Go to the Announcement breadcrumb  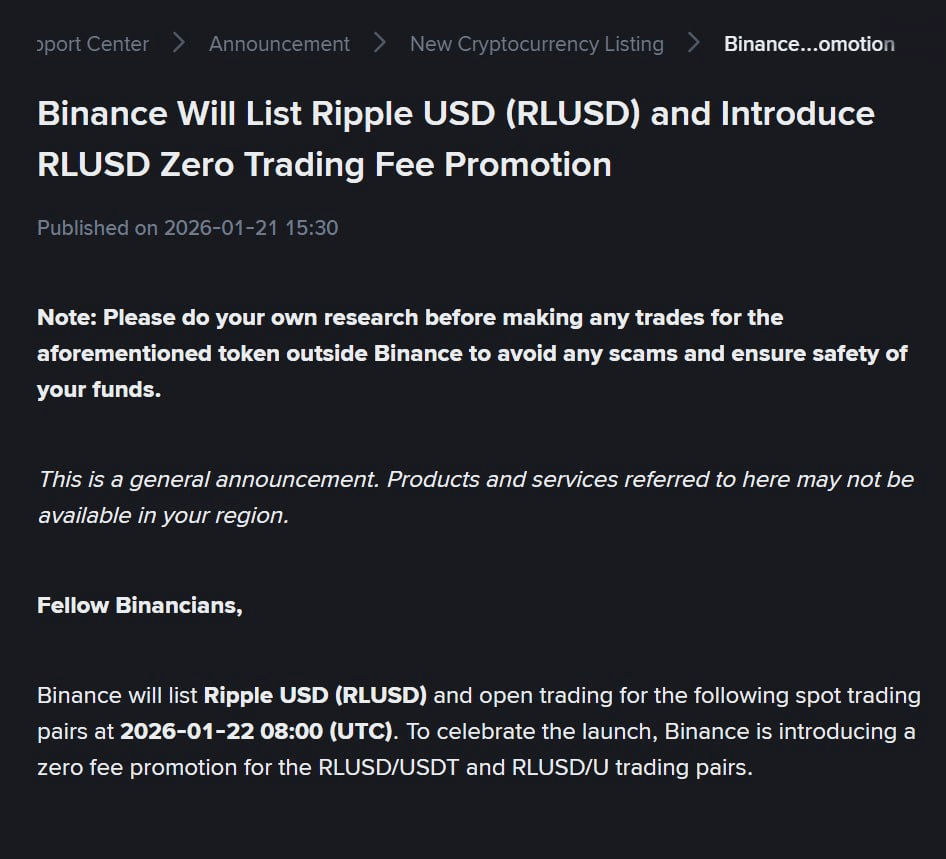pyautogui.click(x=279, y=44)
